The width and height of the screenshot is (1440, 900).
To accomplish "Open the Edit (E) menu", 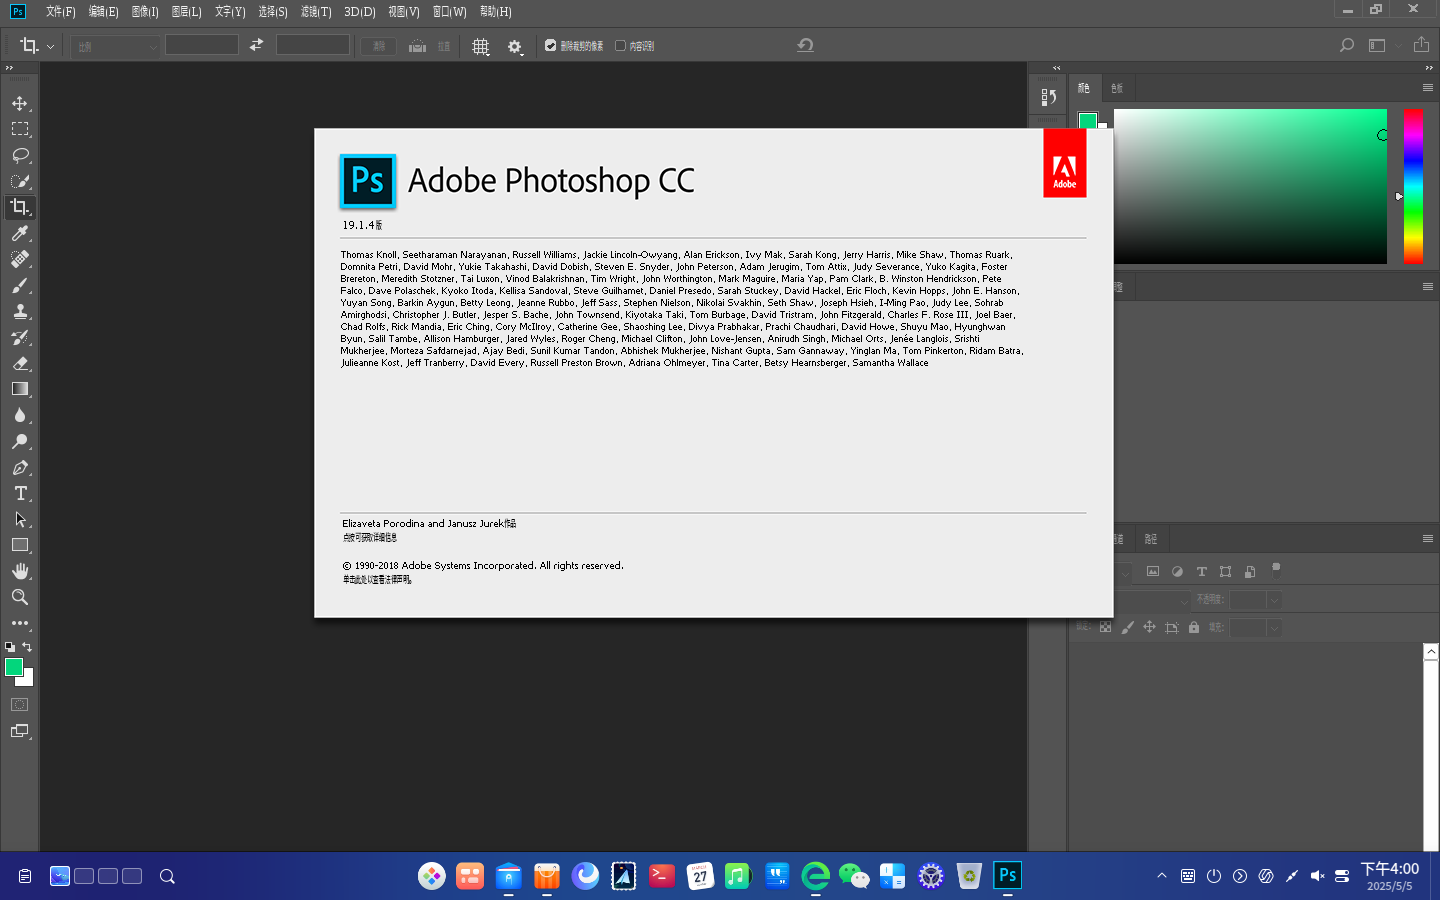I will [x=103, y=12].
